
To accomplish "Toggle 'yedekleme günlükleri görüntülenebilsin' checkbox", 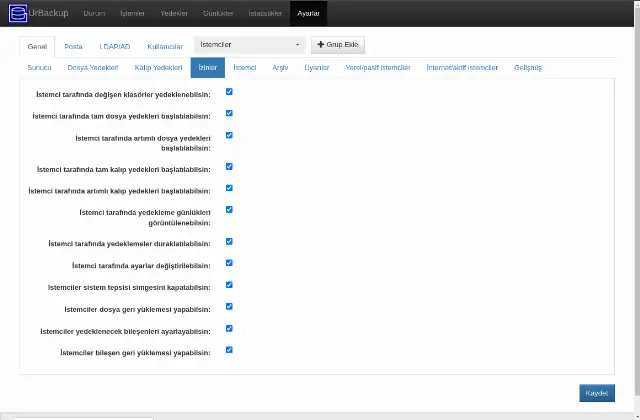I will point(229,210).
